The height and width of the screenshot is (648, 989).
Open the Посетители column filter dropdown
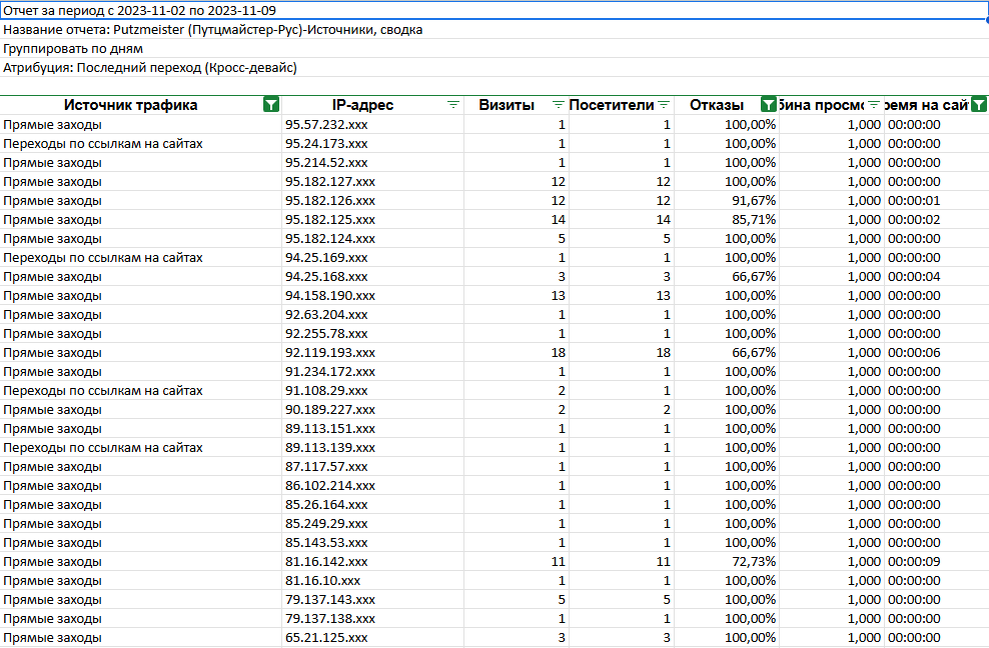(x=664, y=105)
